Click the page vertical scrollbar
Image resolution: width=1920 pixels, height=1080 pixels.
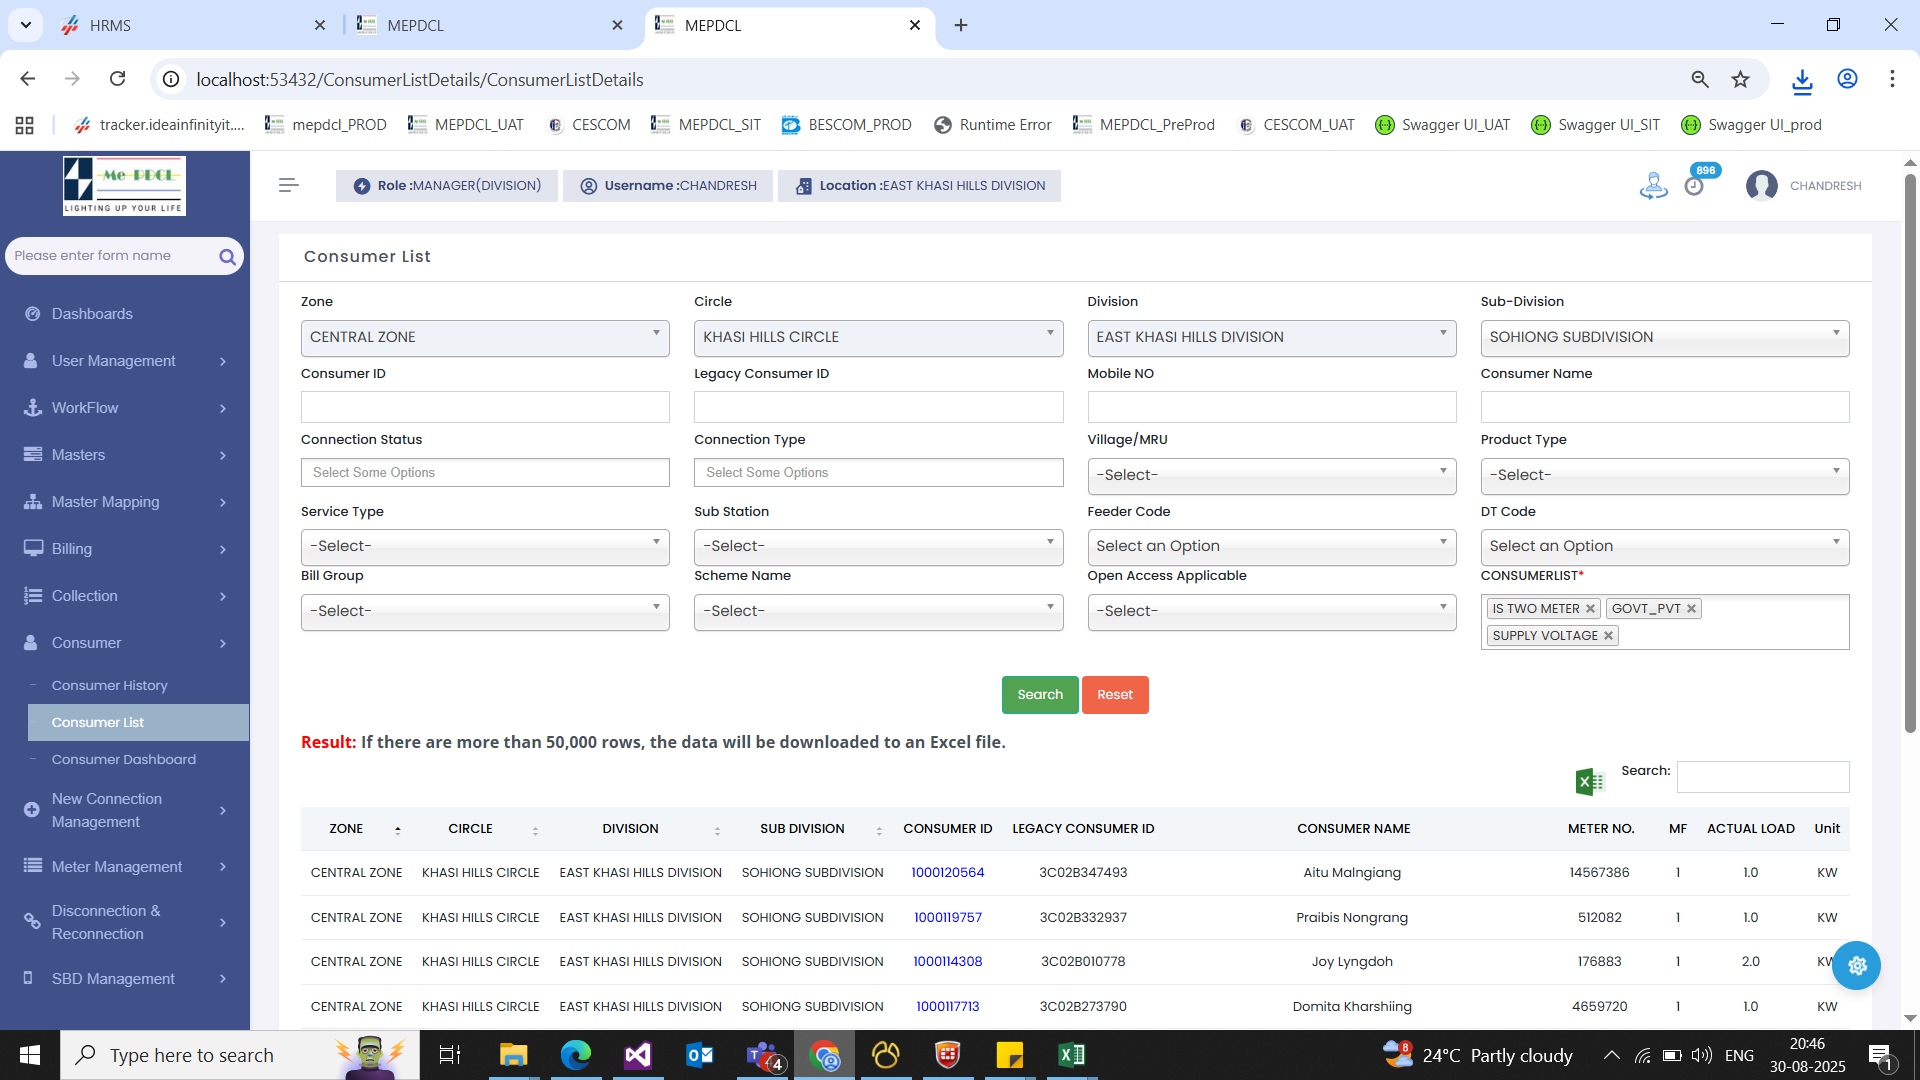click(x=1909, y=450)
